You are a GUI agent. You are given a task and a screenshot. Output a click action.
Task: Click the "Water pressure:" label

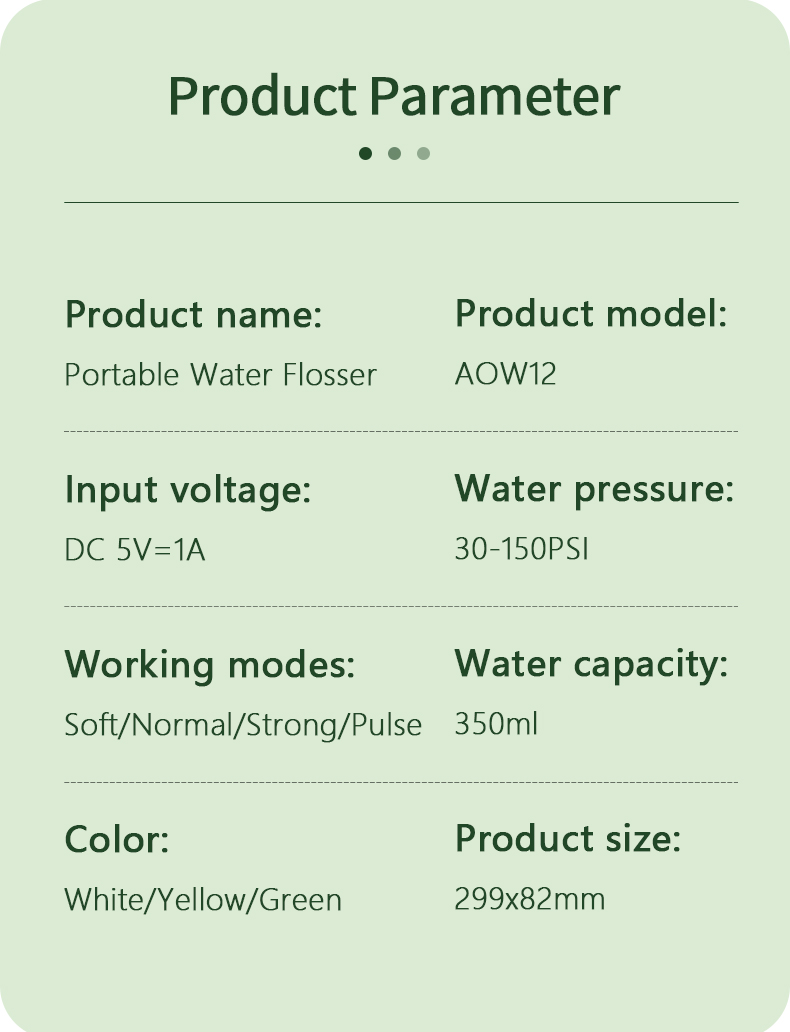pos(594,489)
